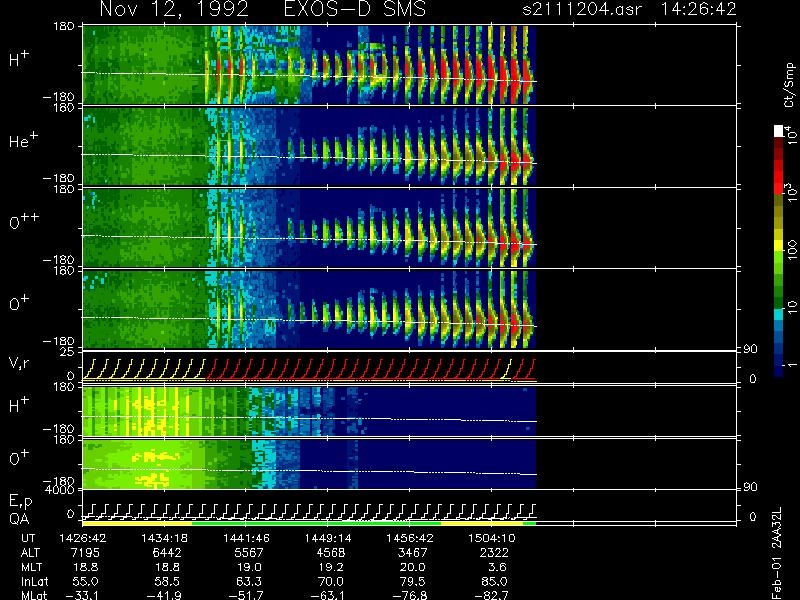Screen dimensions: 800x600
Task: Click the vertical '2AA32L' code at right edge
Action: (x=777, y=528)
